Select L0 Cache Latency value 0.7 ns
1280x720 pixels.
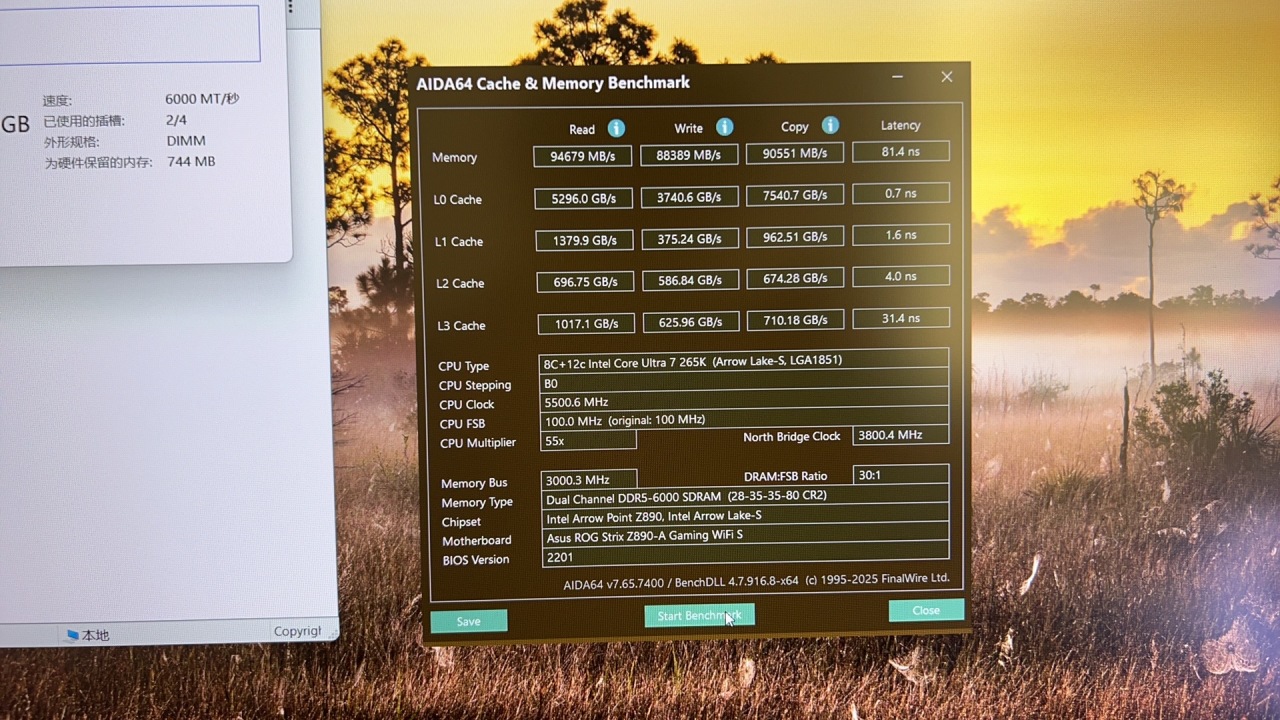[x=901, y=193]
